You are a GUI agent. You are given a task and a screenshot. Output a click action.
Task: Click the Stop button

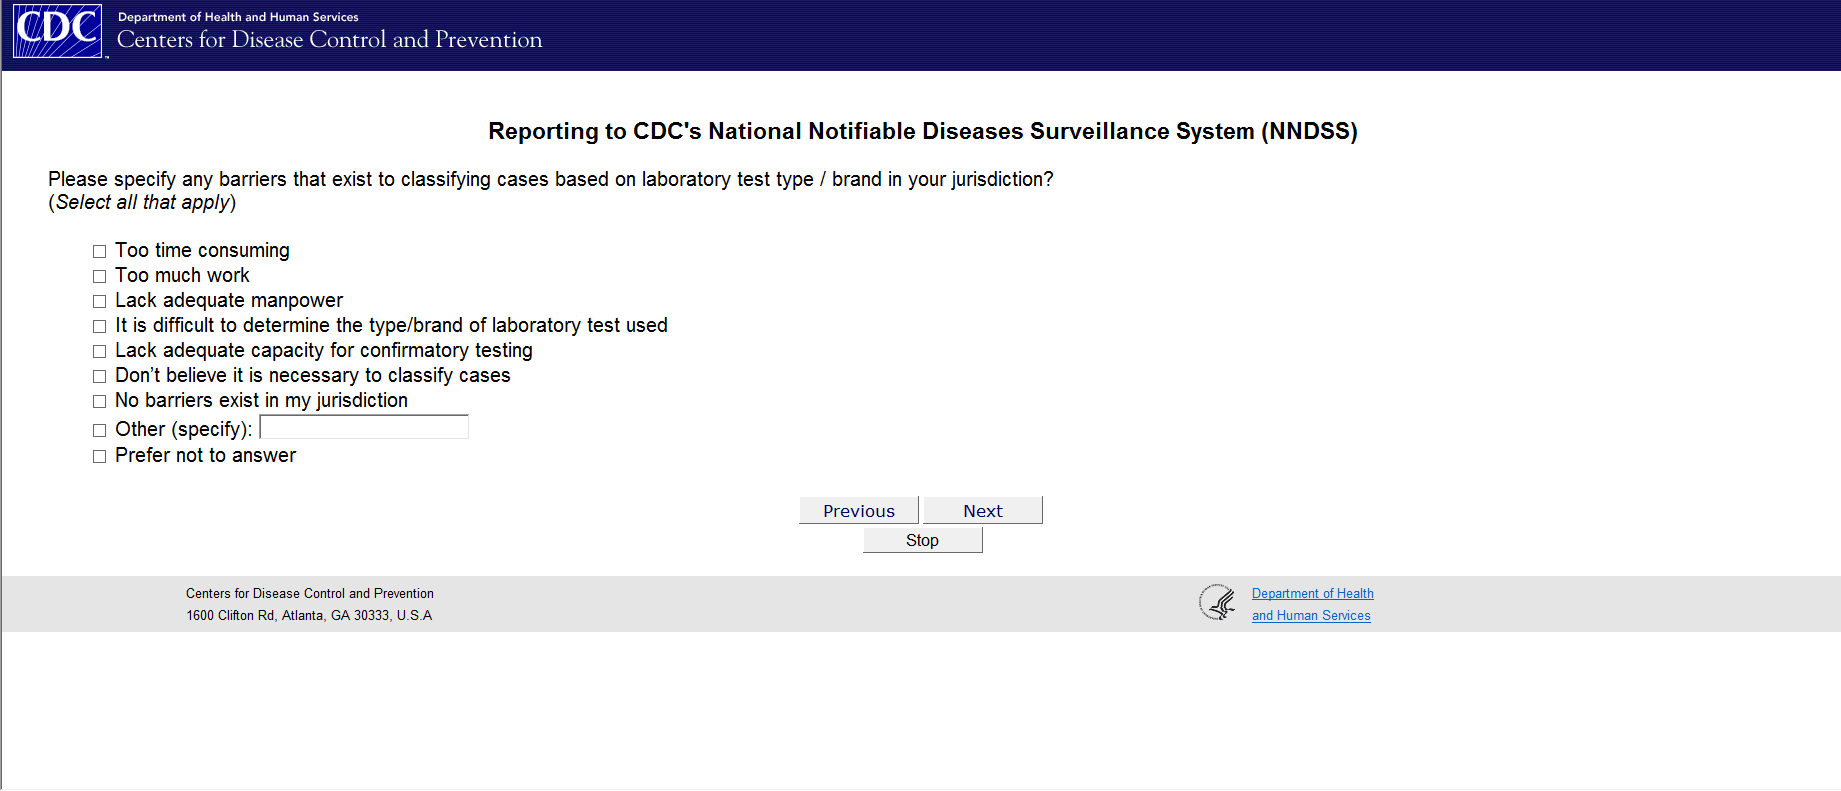point(922,540)
